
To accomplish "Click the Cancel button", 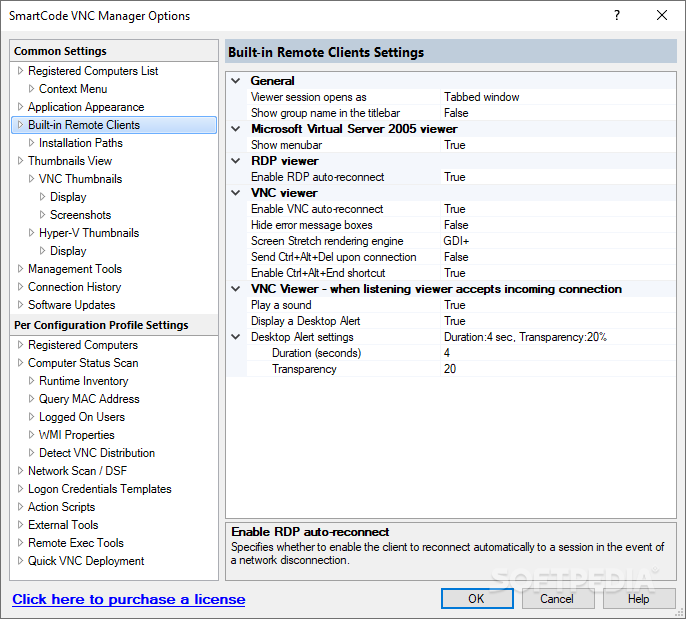I will pos(557,598).
